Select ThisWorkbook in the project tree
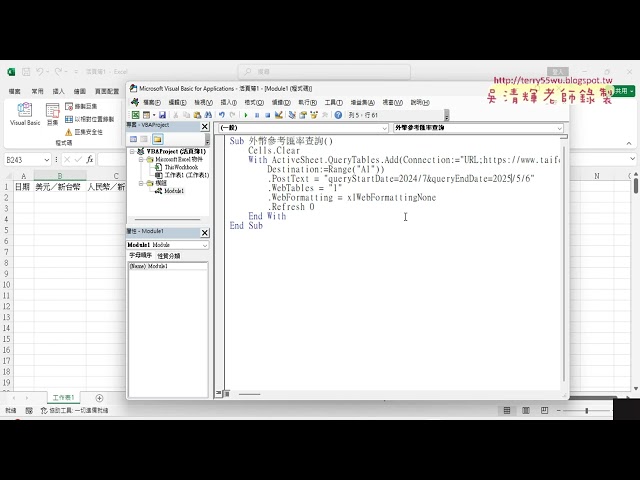 pyautogui.click(x=181, y=167)
